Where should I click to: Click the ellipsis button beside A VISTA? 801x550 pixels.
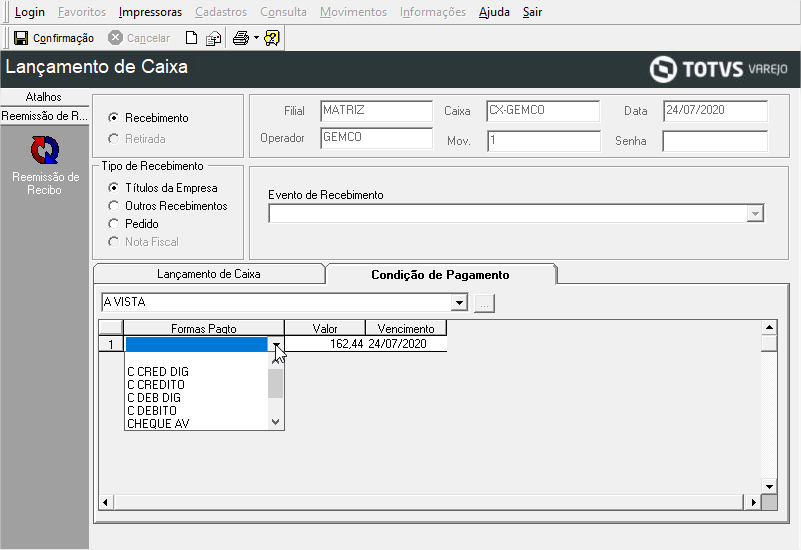tap(484, 303)
